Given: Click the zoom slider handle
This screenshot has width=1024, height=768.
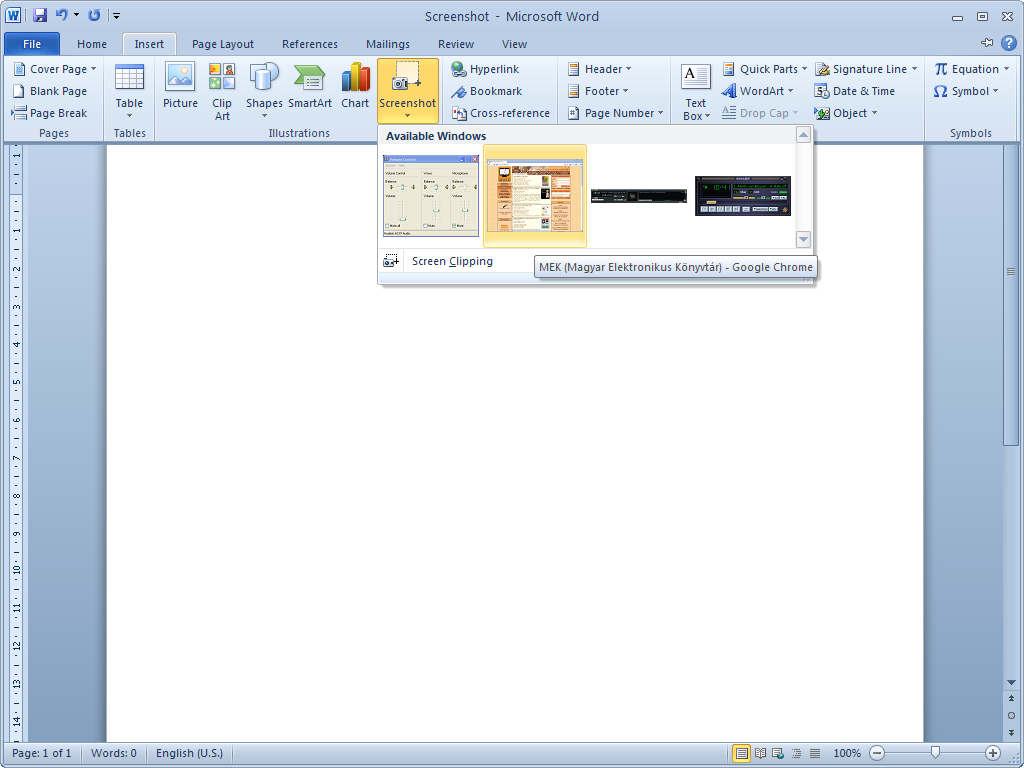Looking at the screenshot, I should (x=935, y=753).
